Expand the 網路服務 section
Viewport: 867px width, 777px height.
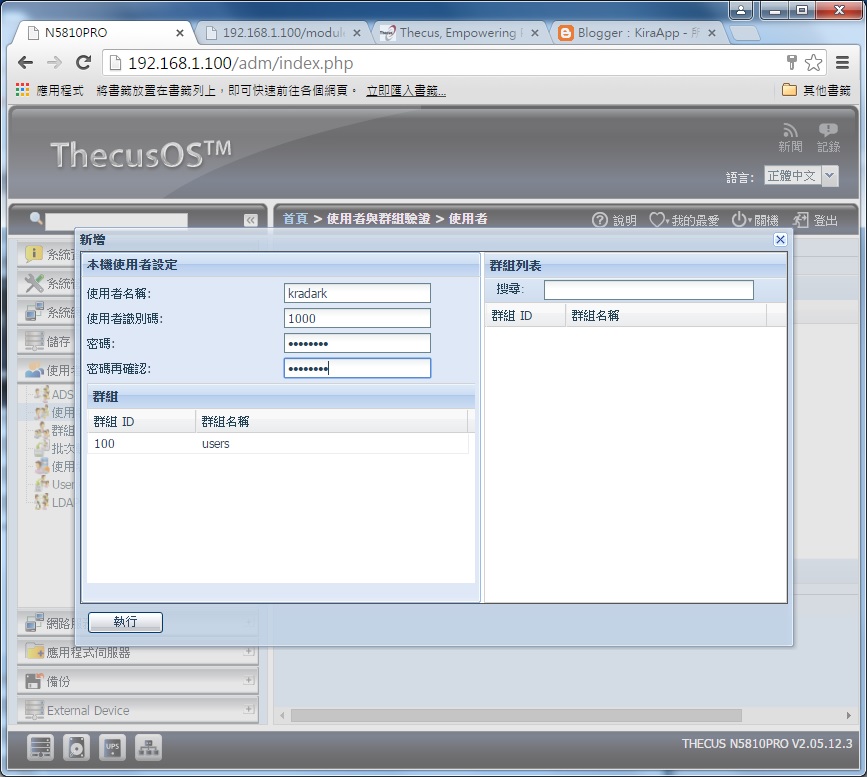[x=249, y=622]
